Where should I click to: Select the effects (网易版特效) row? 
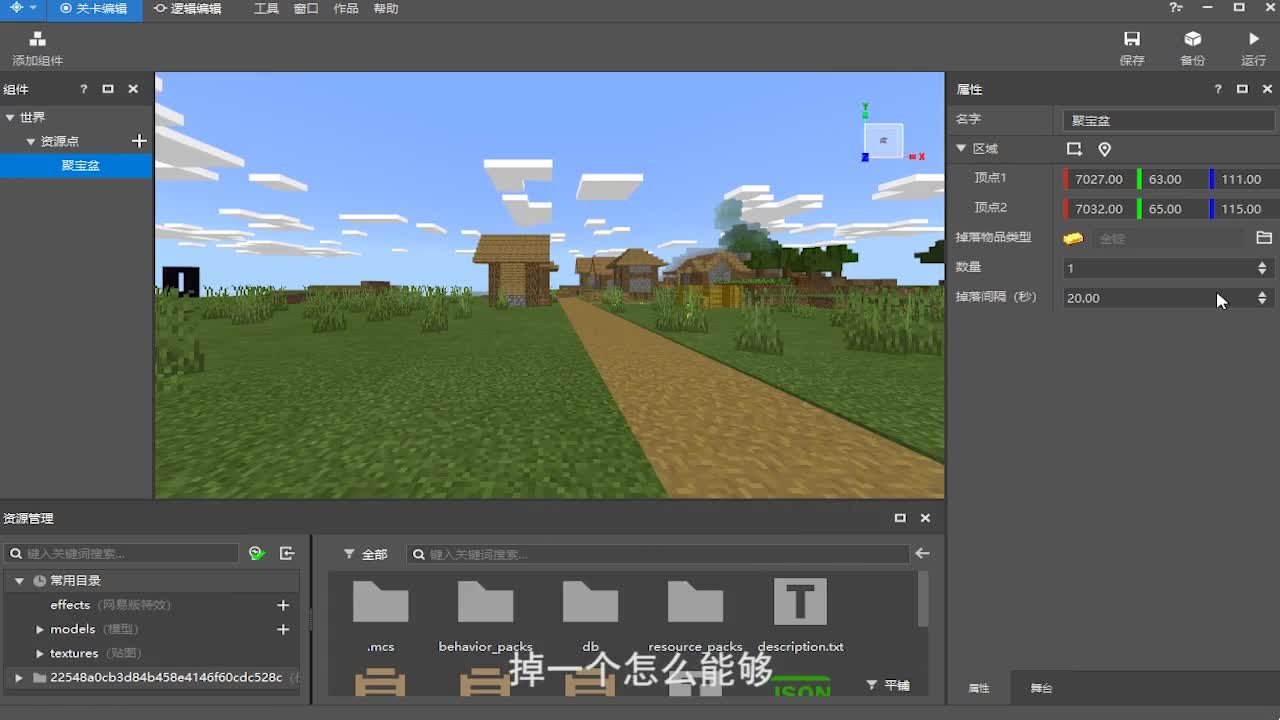(x=152, y=605)
